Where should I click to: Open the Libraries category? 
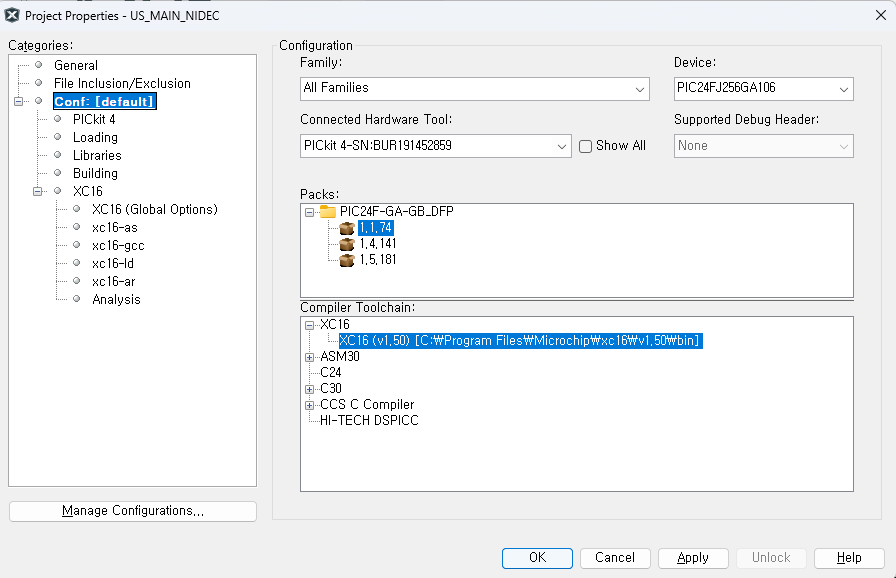(x=97, y=155)
